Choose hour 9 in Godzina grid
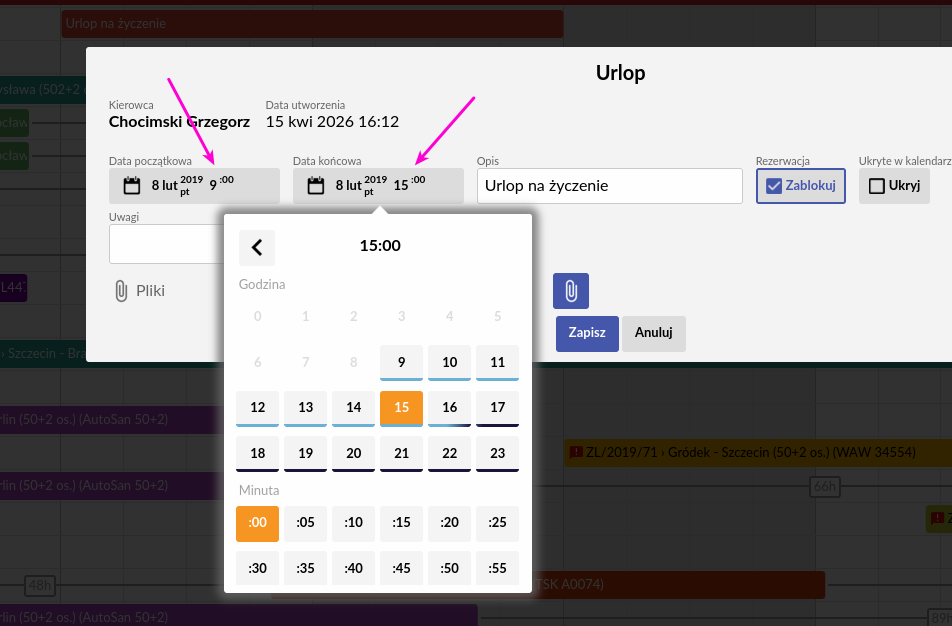The width and height of the screenshot is (952, 626). click(x=402, y=362)
